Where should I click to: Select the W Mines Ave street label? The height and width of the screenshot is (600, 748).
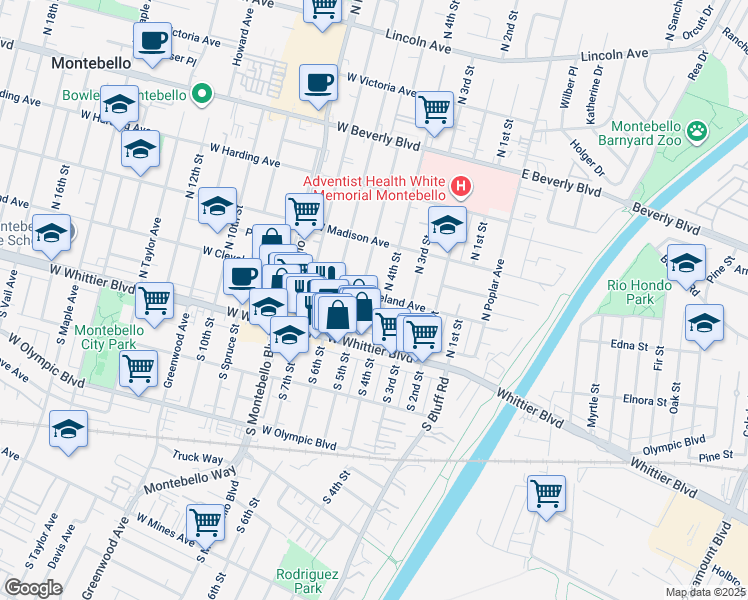coord(165,530)
